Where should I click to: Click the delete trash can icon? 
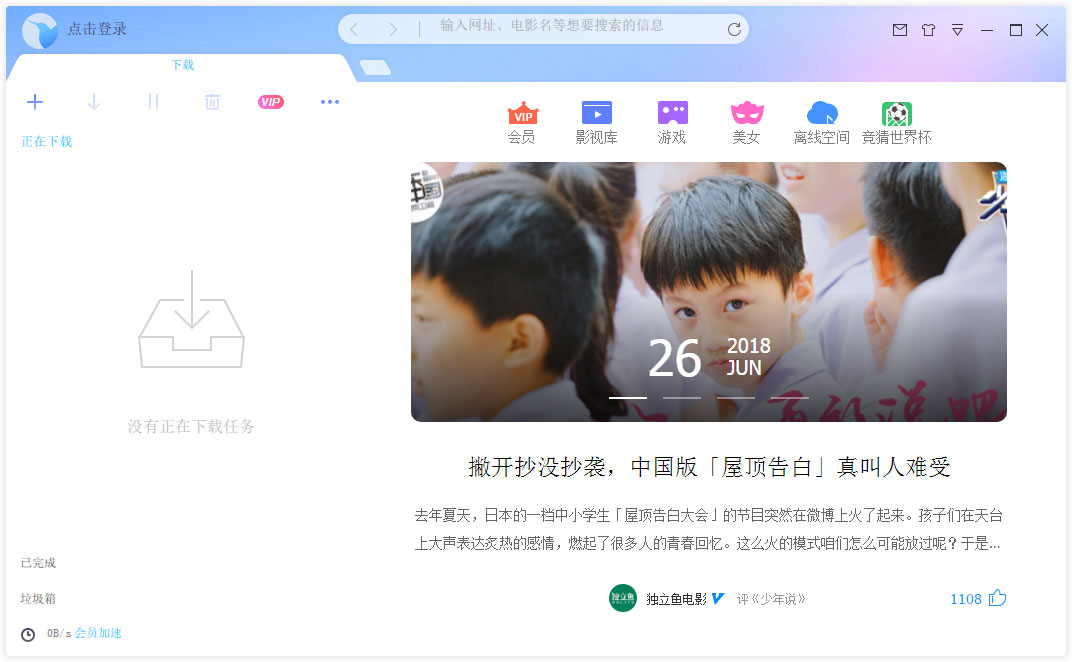[x=213, y=102]
